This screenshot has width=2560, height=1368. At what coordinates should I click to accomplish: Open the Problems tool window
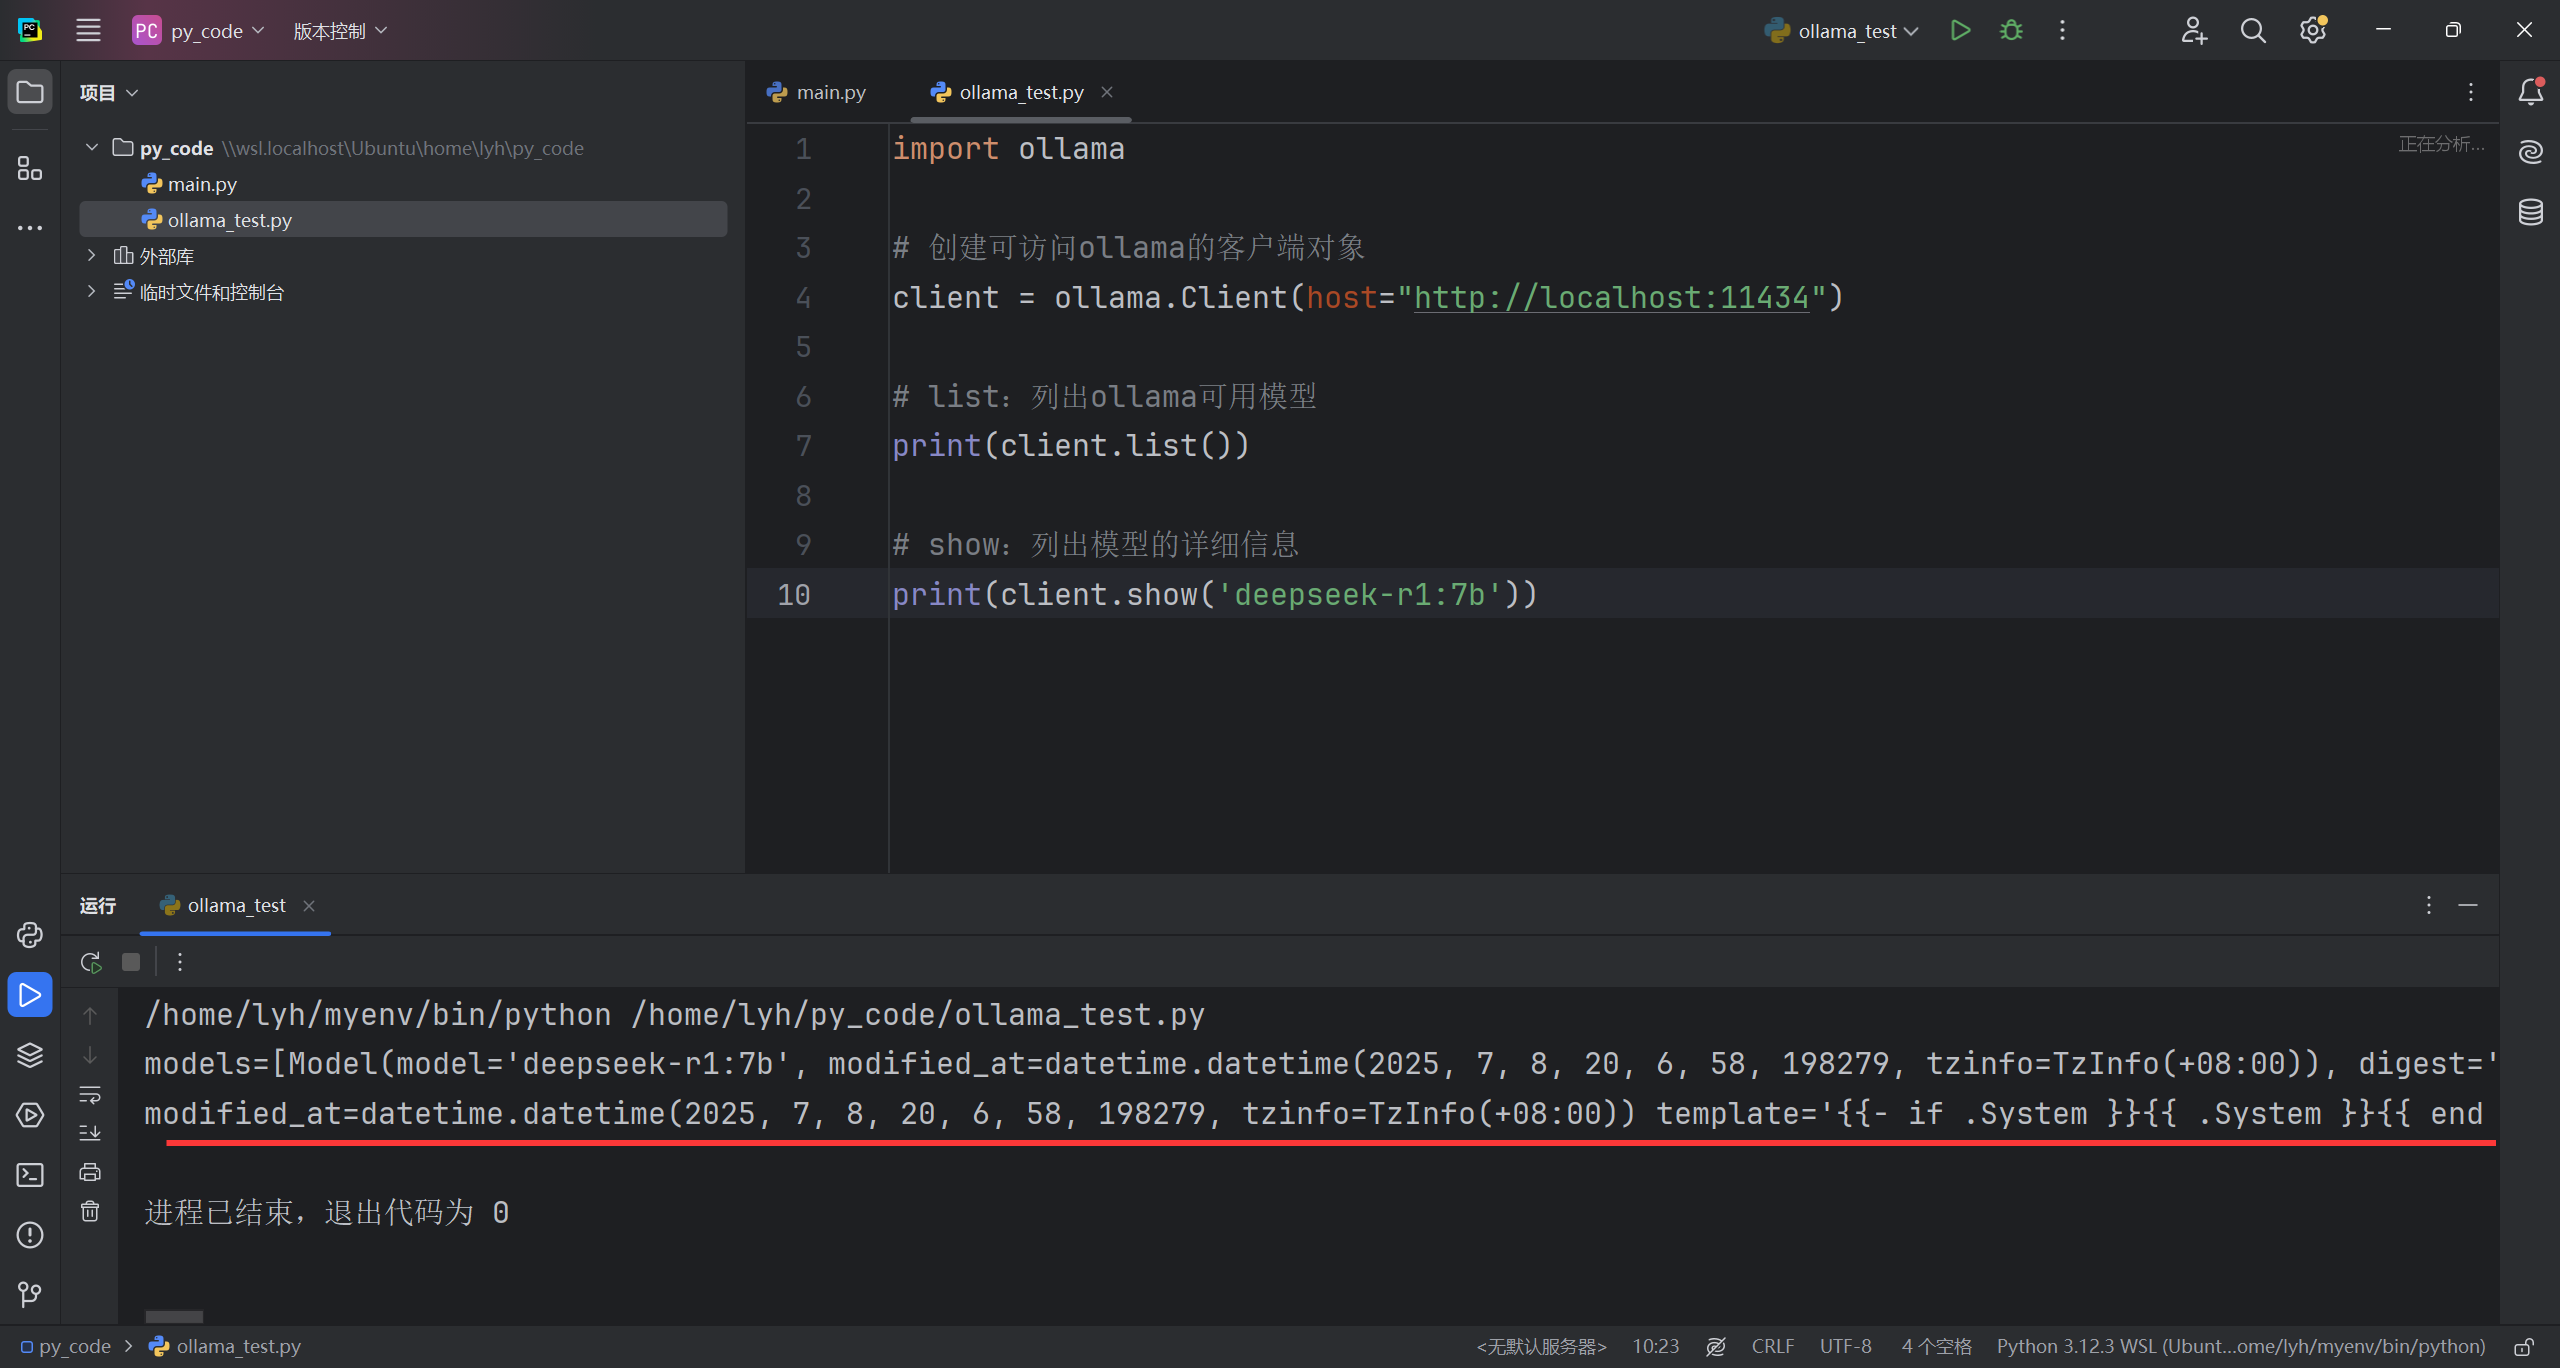[x=29, y=1235]
